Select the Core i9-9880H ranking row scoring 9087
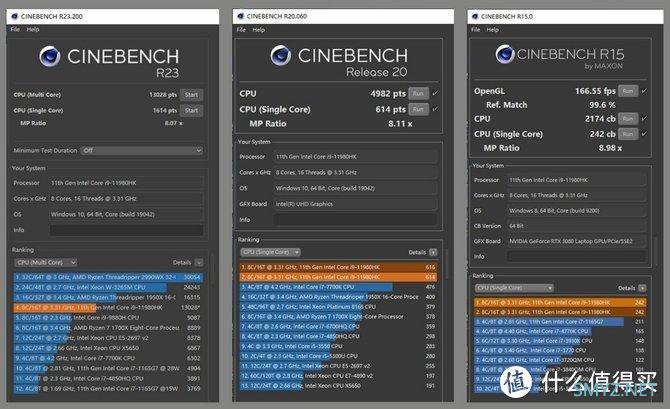Viewport: 670px width, 409px height. (108, 318)
